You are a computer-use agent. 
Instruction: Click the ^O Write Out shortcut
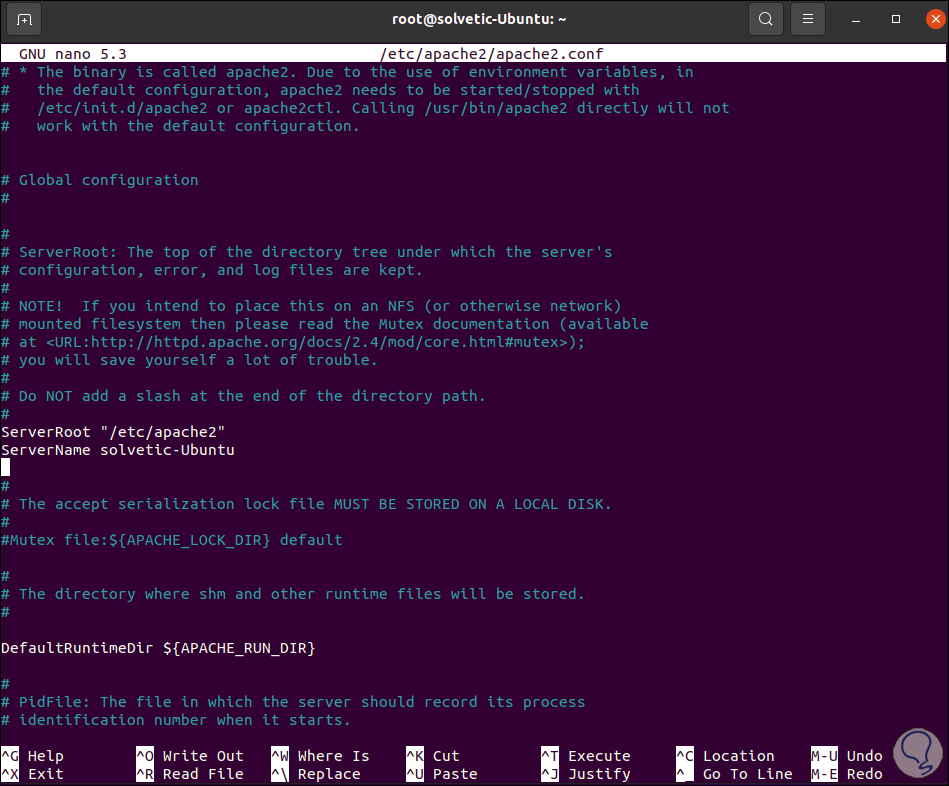pyautogui.click(x=189, y=756)
